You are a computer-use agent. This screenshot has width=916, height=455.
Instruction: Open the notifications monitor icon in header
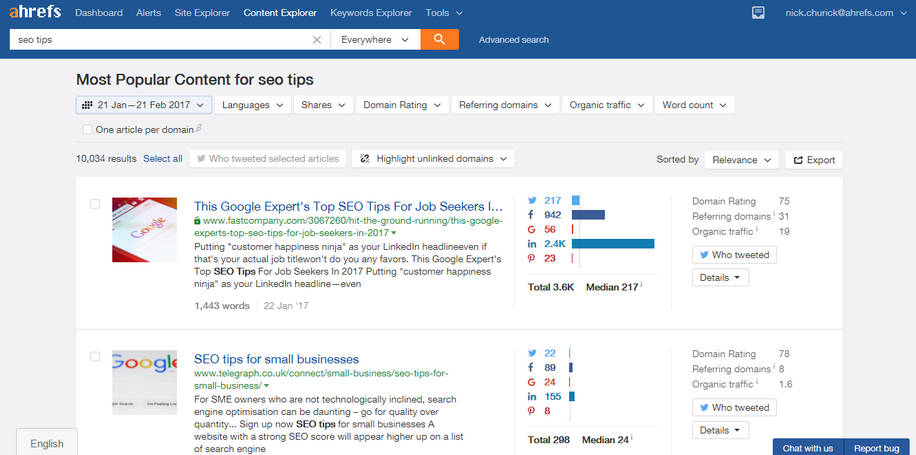[x=758, y=13]
